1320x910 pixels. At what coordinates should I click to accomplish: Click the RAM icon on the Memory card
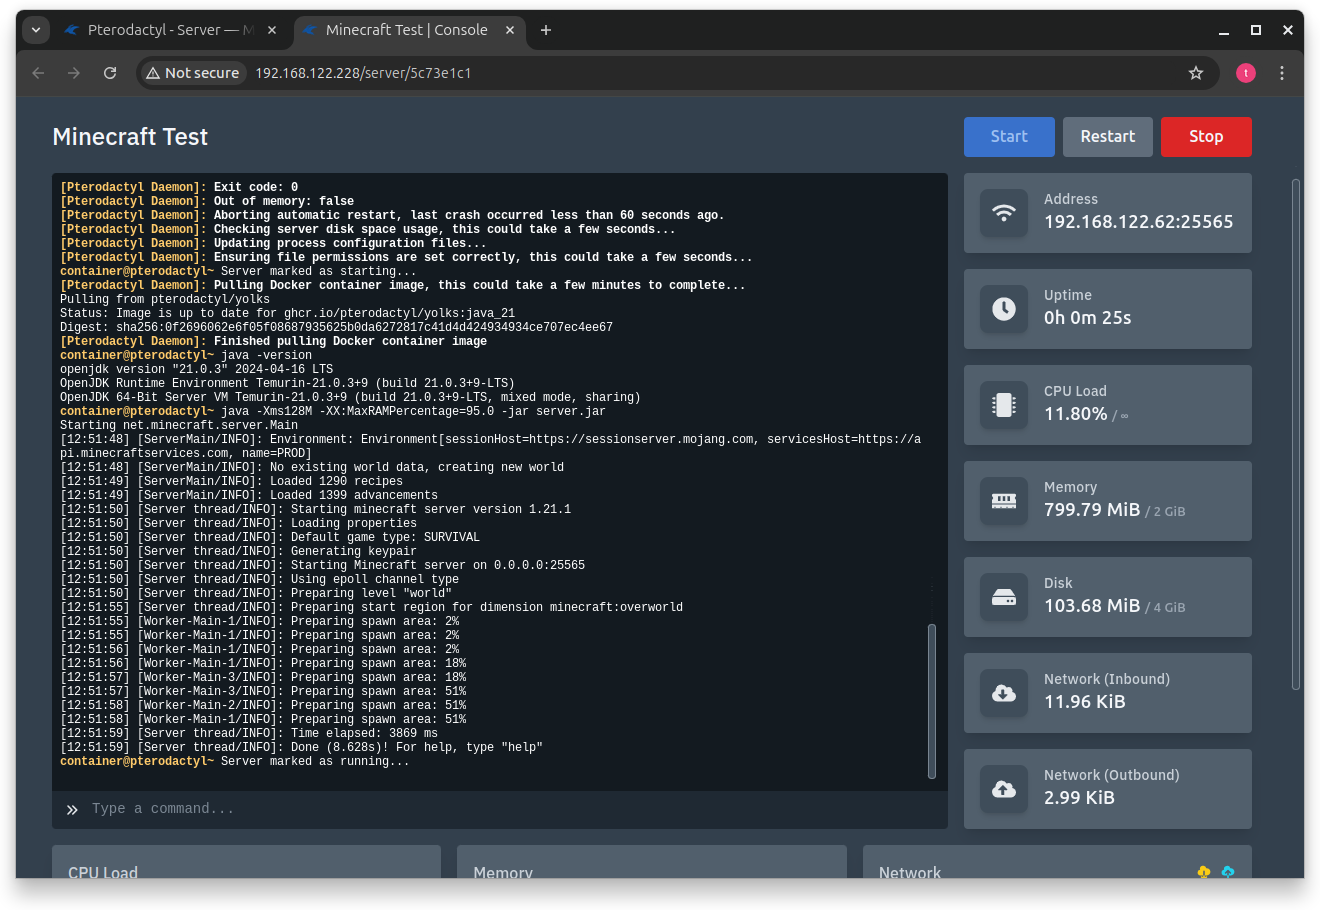1004,500
